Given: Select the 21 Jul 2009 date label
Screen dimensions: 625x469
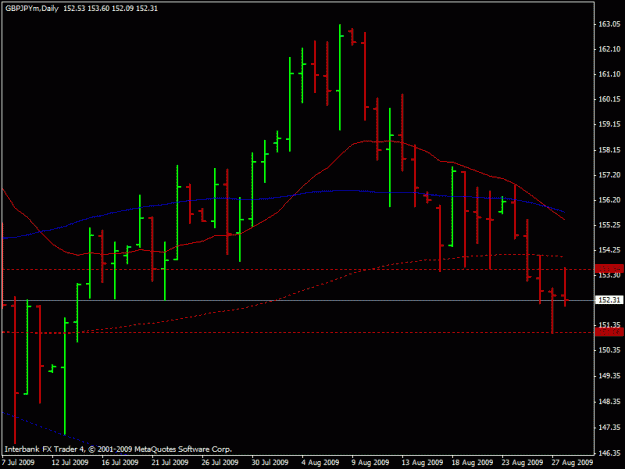Looking at the screenshot, I should 170,463.
